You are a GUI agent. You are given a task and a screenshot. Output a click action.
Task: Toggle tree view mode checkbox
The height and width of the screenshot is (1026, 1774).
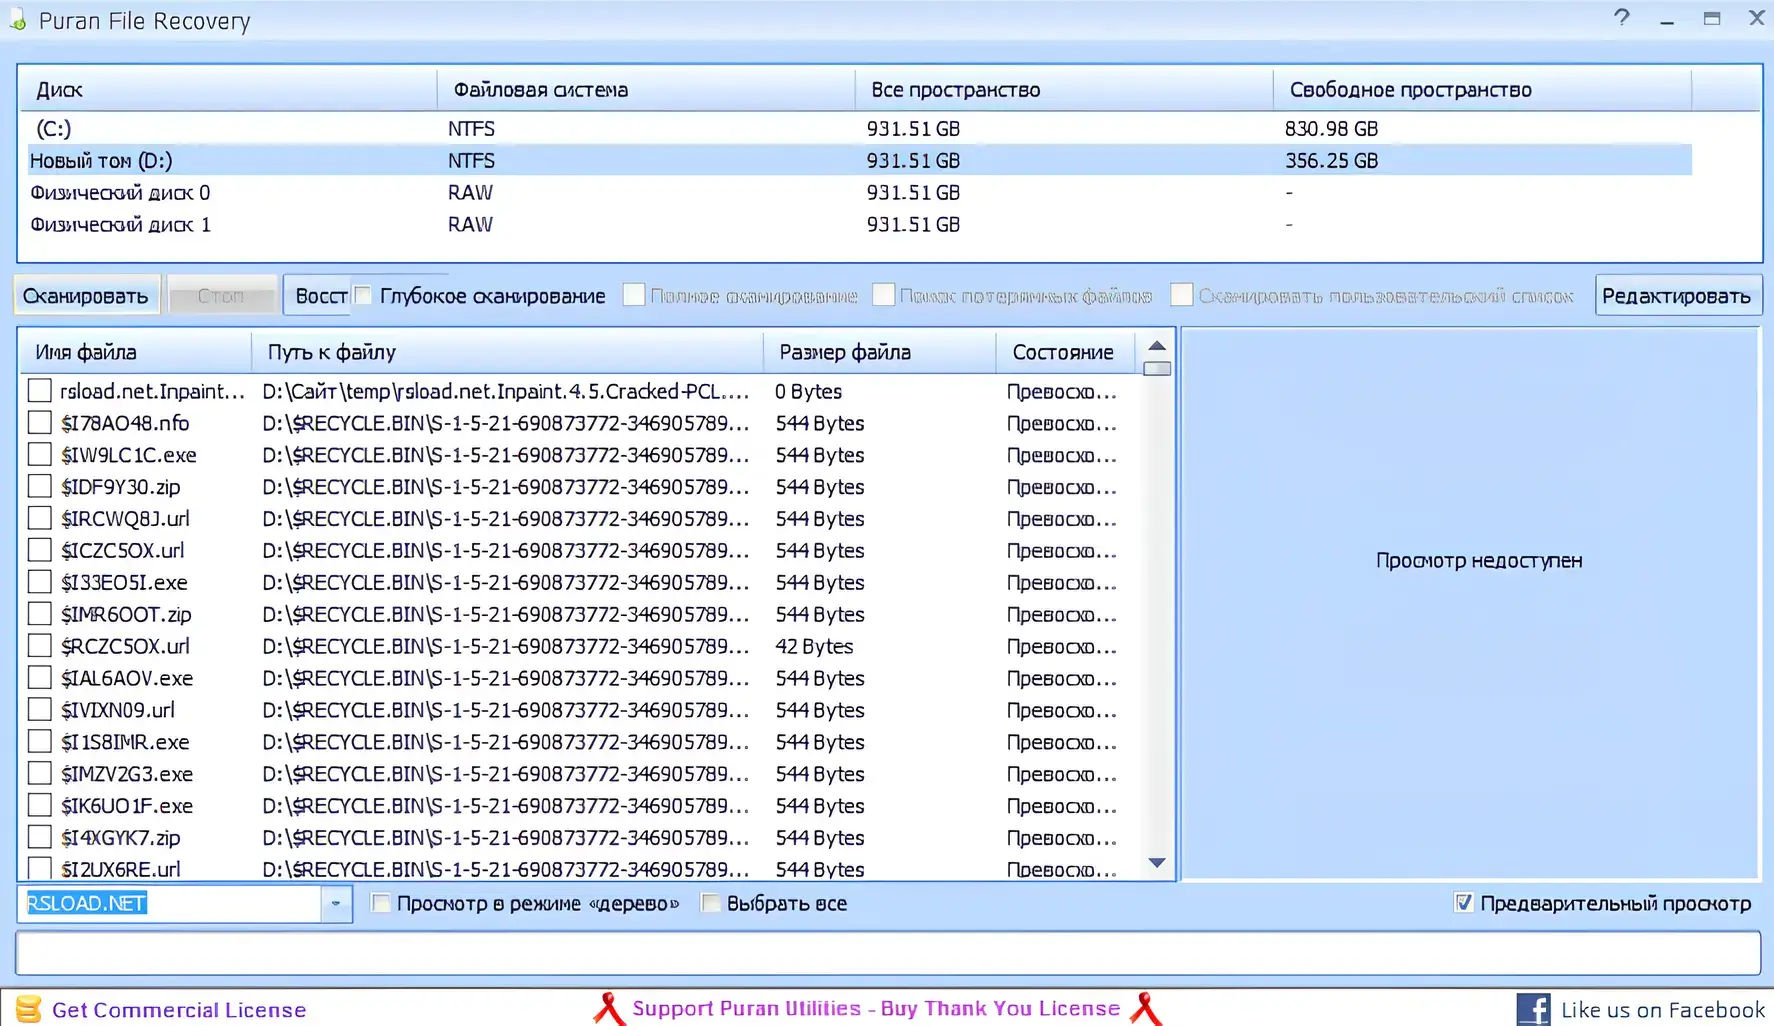pos(381,903)
